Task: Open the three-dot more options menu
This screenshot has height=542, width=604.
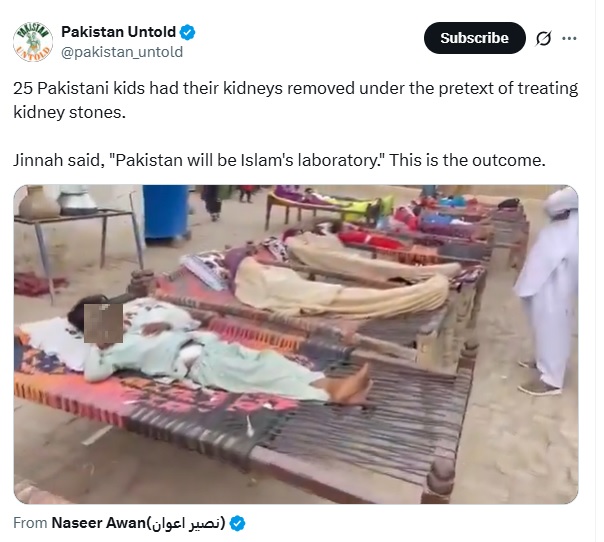Action: tap(569, 38)
